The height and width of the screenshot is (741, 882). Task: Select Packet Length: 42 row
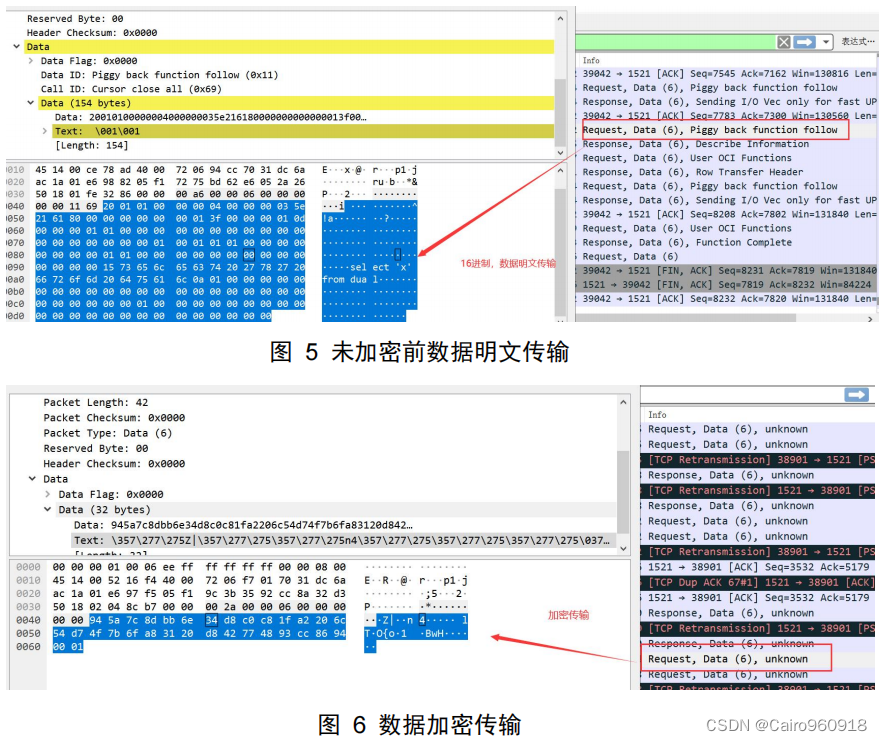point(96,402)
